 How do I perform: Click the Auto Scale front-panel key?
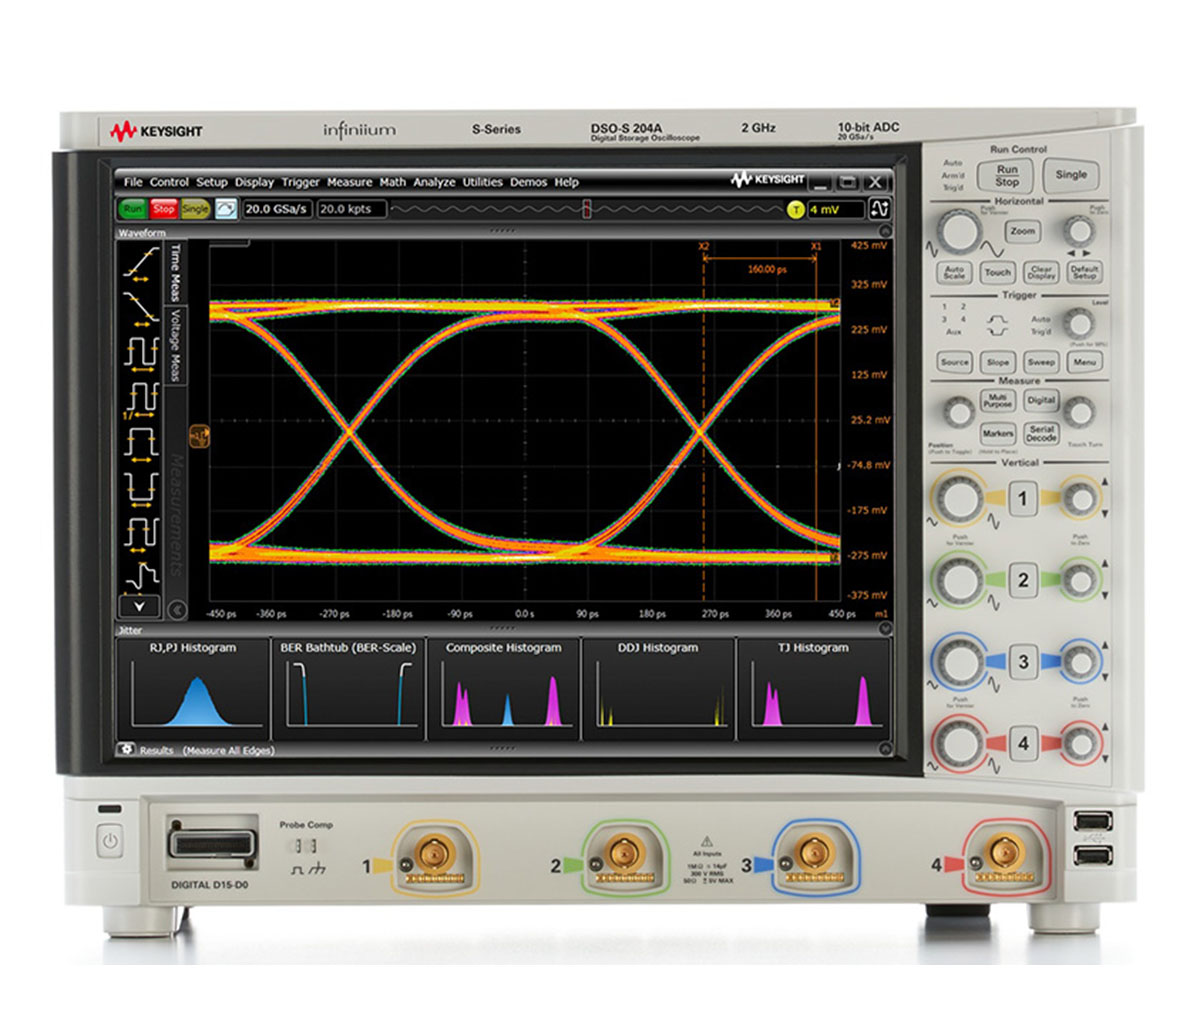pyautogui.click(x=954, y=272)
